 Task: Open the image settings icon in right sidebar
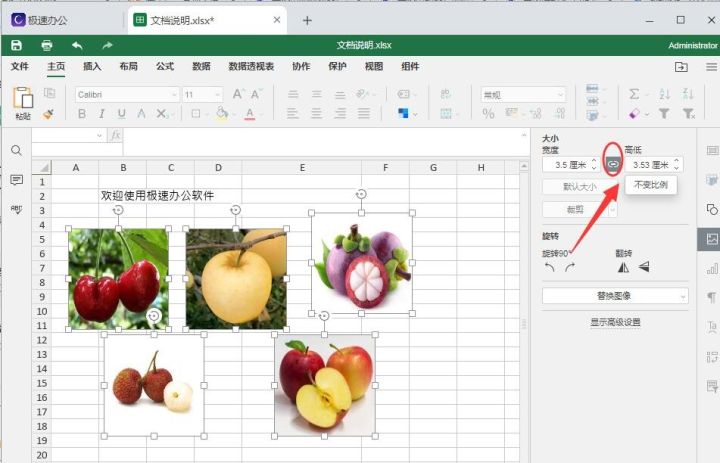(711, 239)
